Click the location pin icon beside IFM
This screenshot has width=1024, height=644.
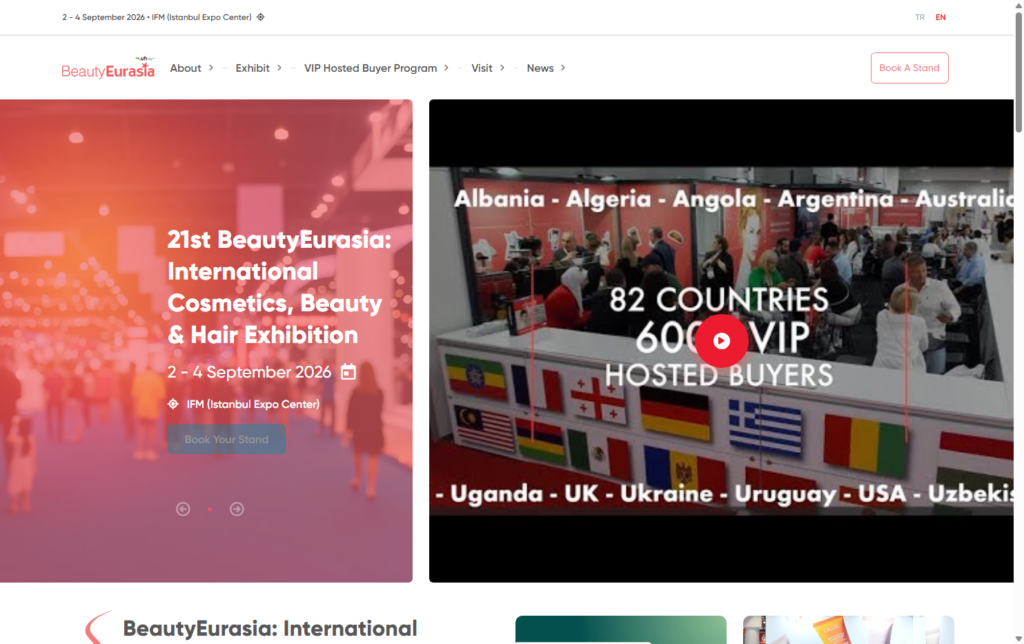pos(173,404)
